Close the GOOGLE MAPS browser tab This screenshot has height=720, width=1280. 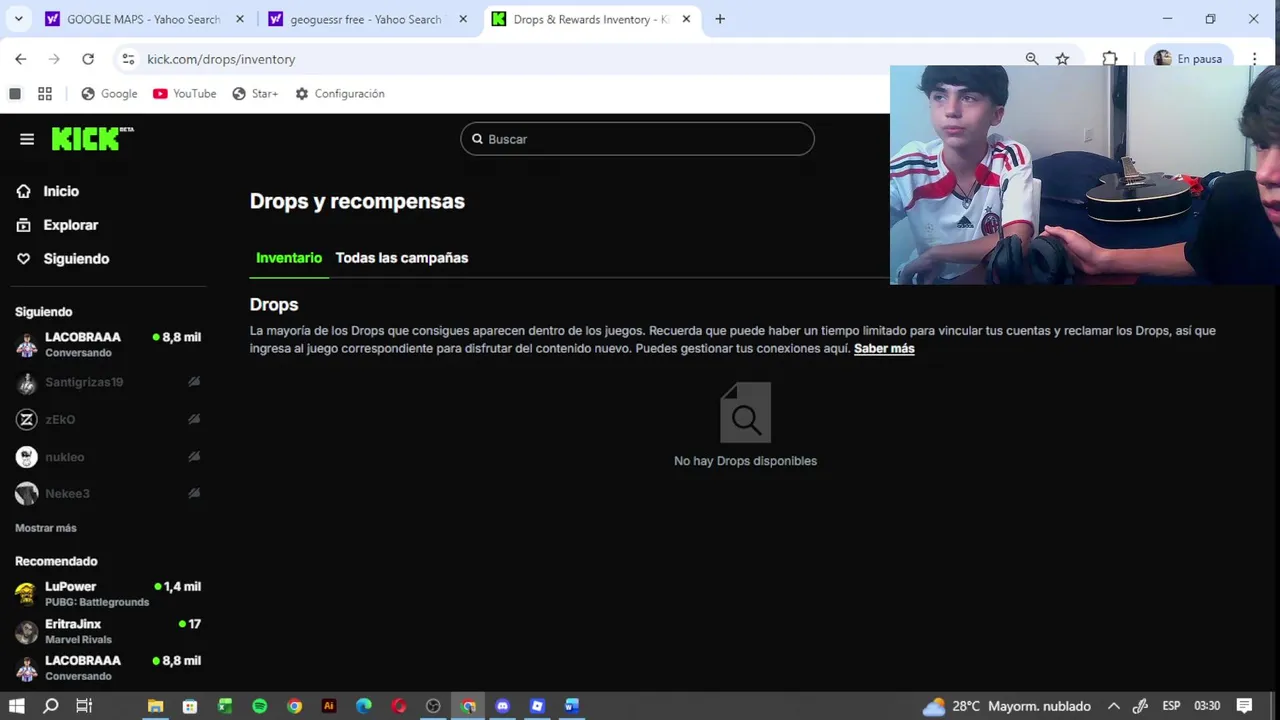click(240, 19)
